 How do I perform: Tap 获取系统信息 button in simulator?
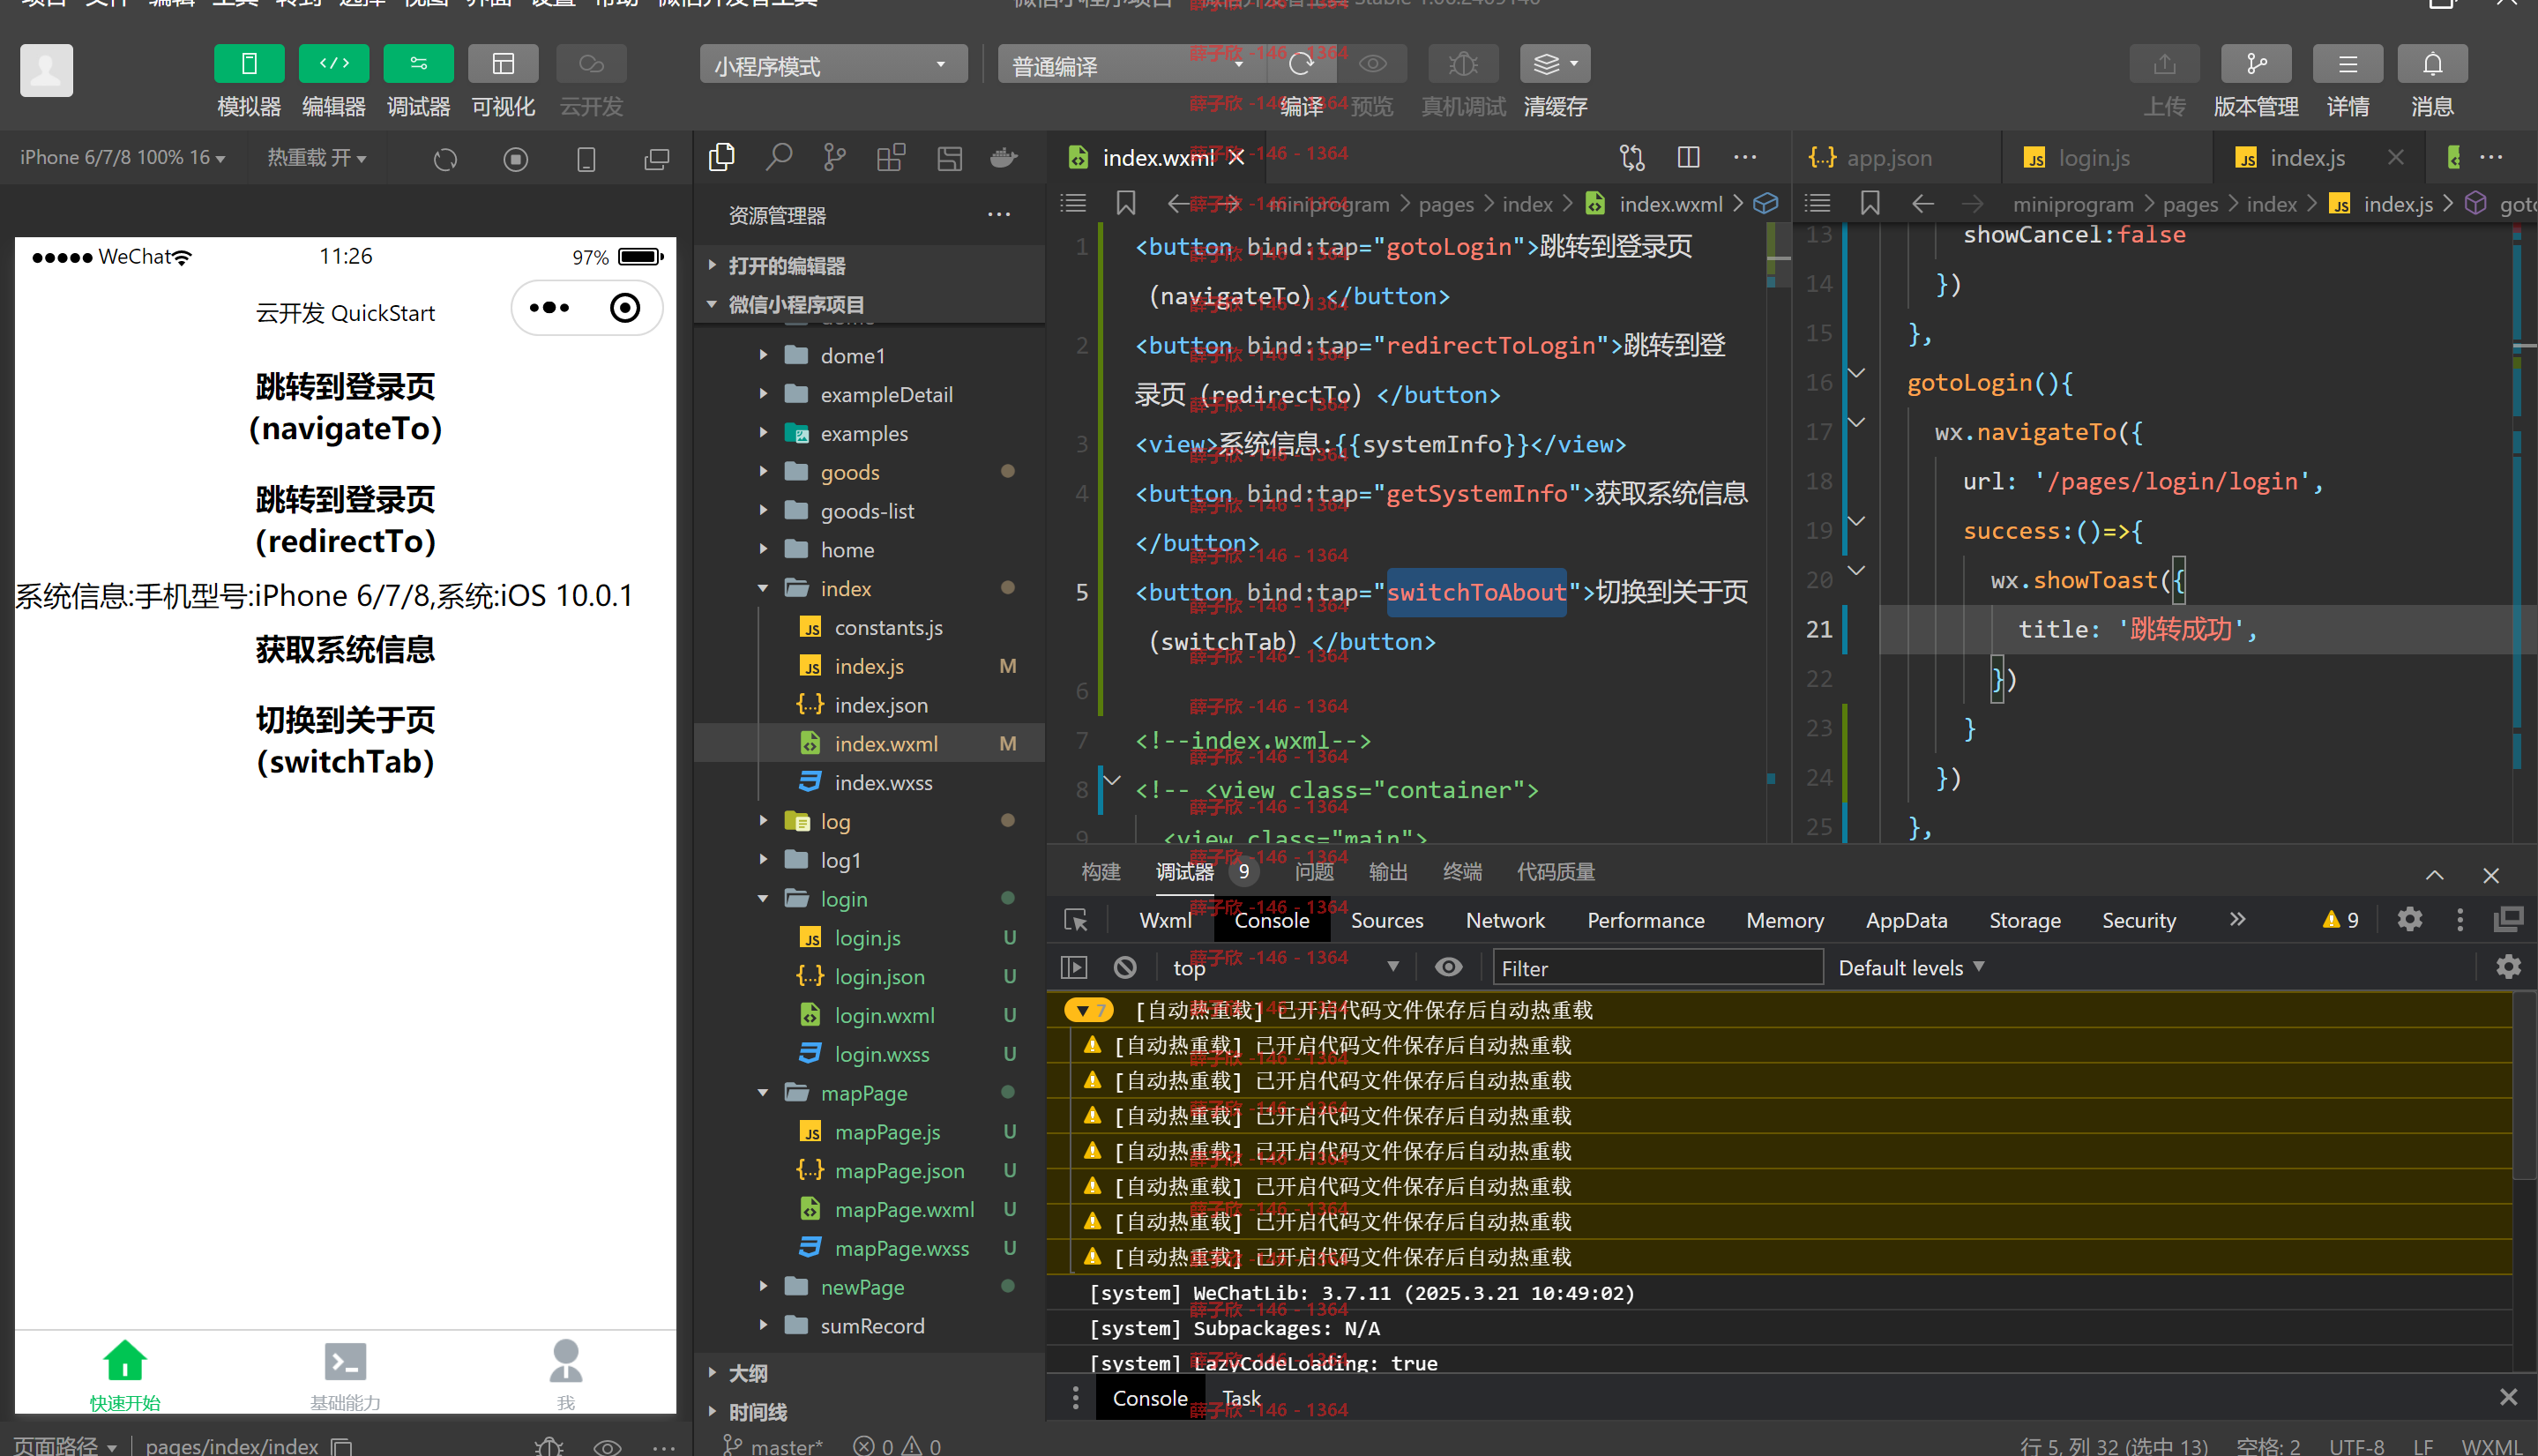click(x=345, y=650)
